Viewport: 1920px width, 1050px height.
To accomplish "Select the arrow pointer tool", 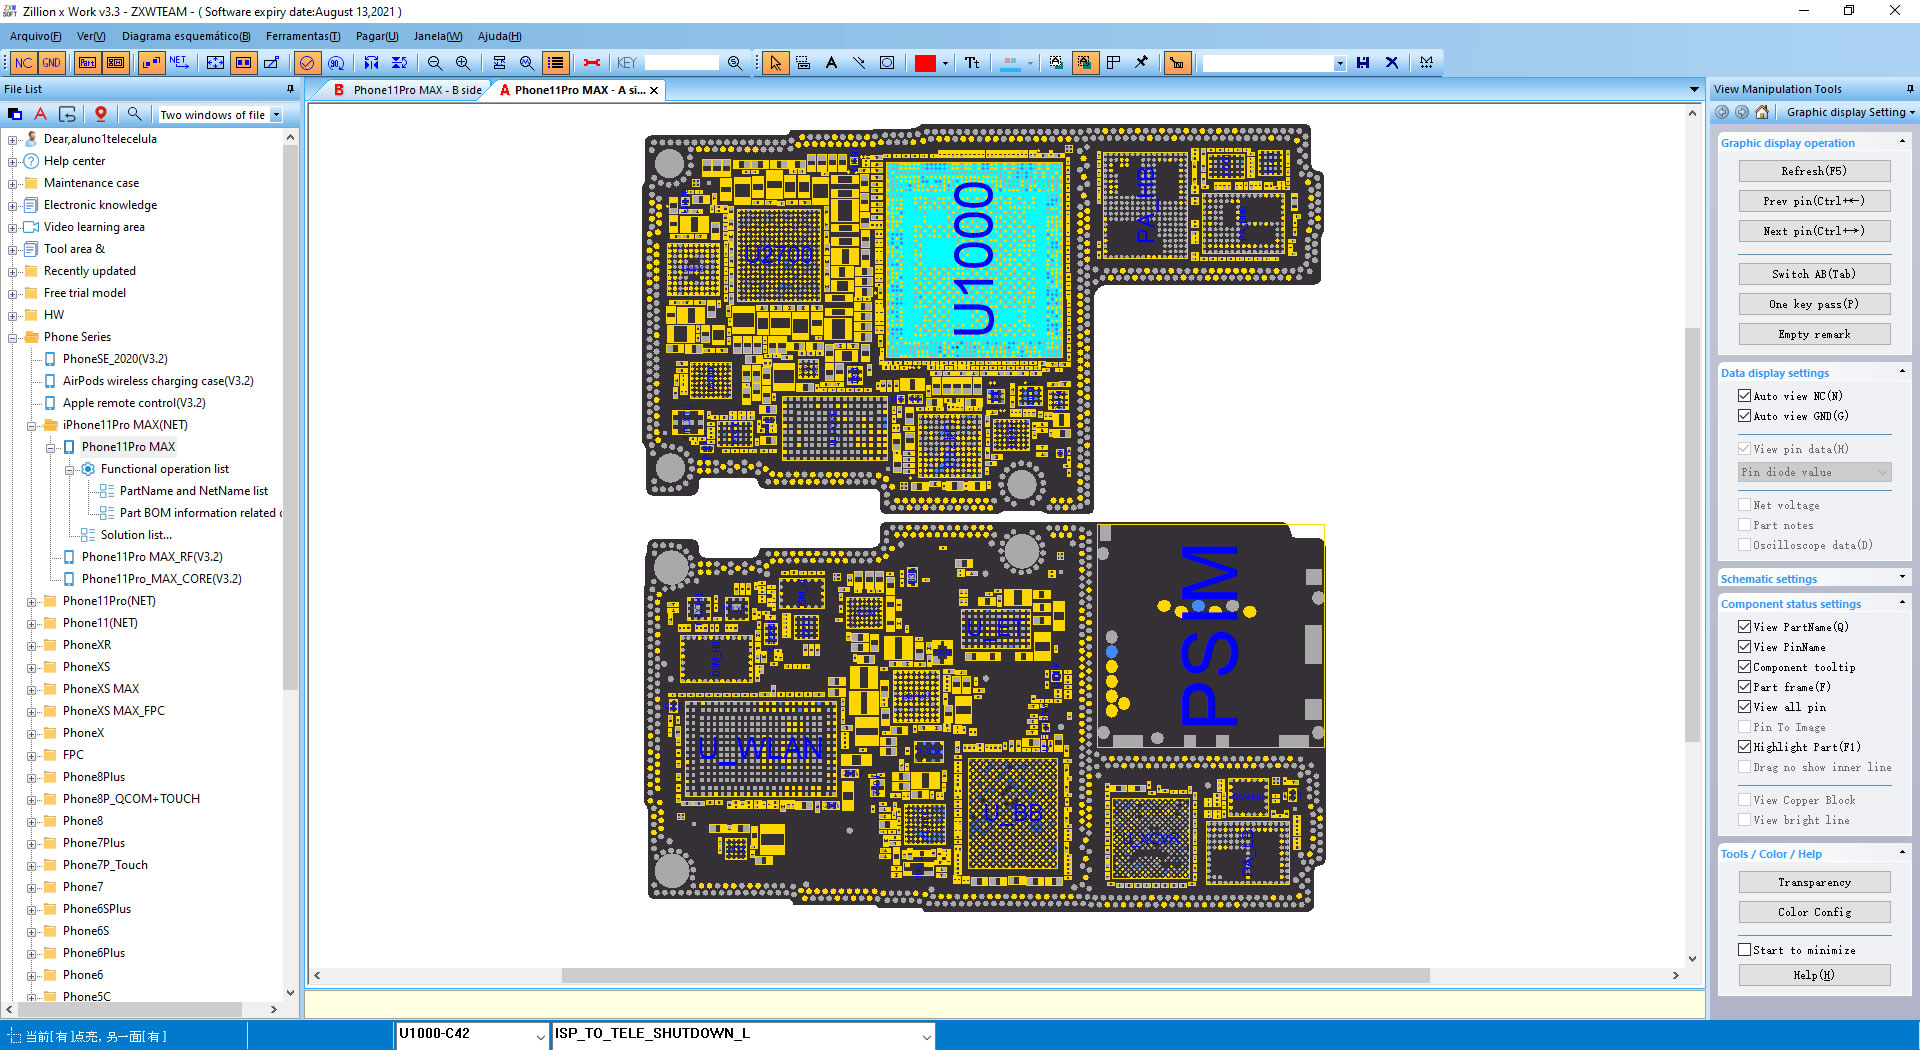I will (775, 63).
